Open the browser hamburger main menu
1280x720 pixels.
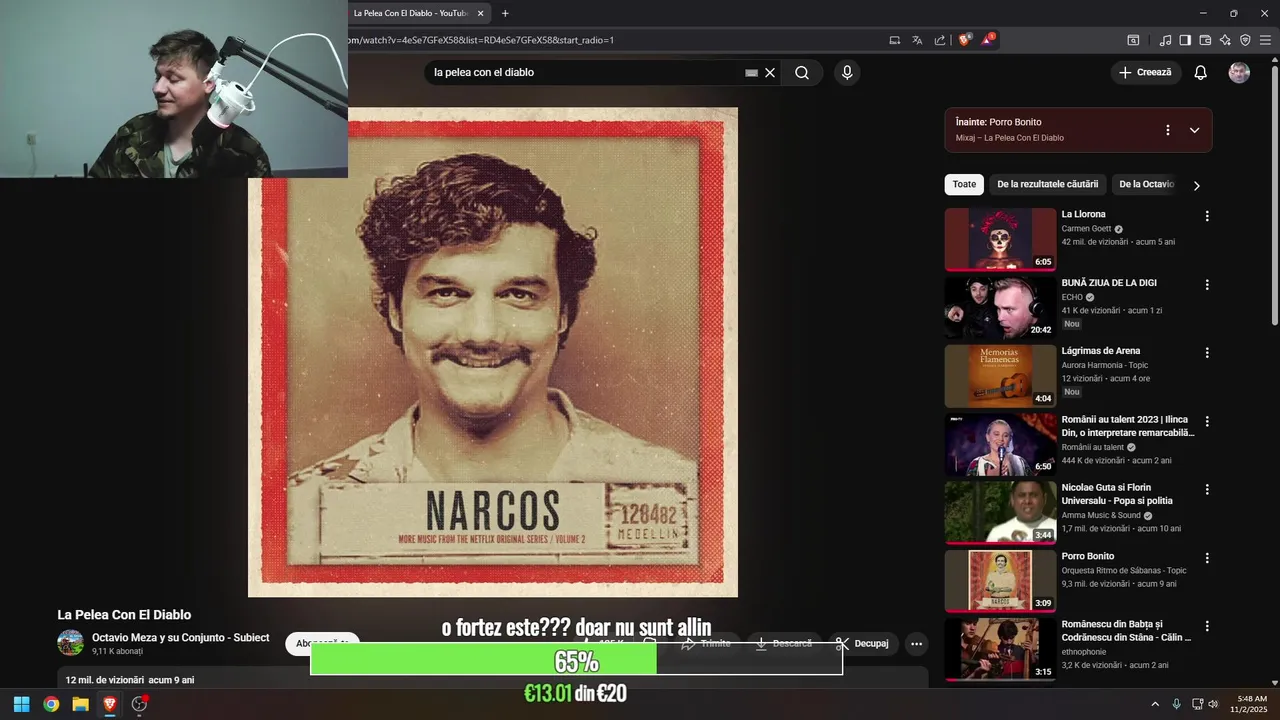coord(1265,40)
